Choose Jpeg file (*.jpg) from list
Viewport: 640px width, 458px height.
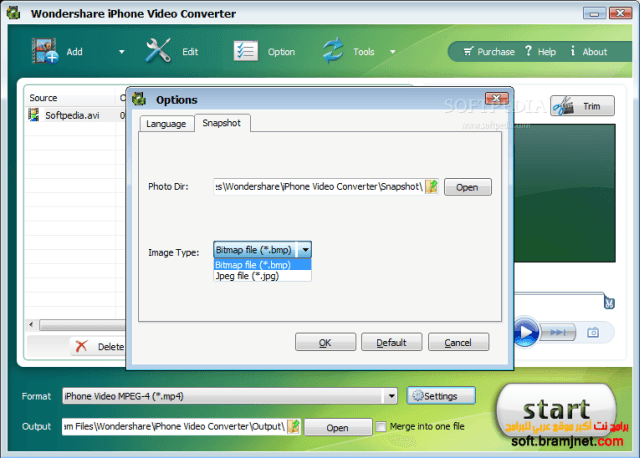coord(262,276)
